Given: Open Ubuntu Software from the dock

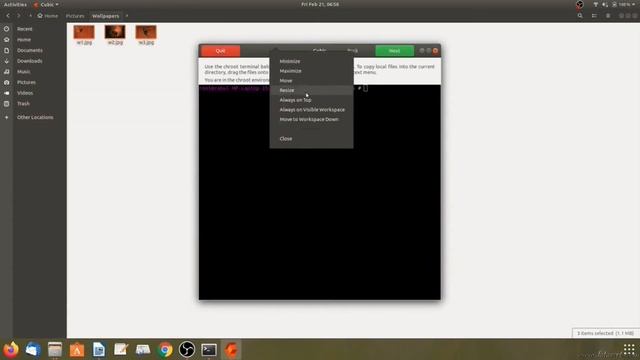Looking at the screenshot, I should [77, 350].
